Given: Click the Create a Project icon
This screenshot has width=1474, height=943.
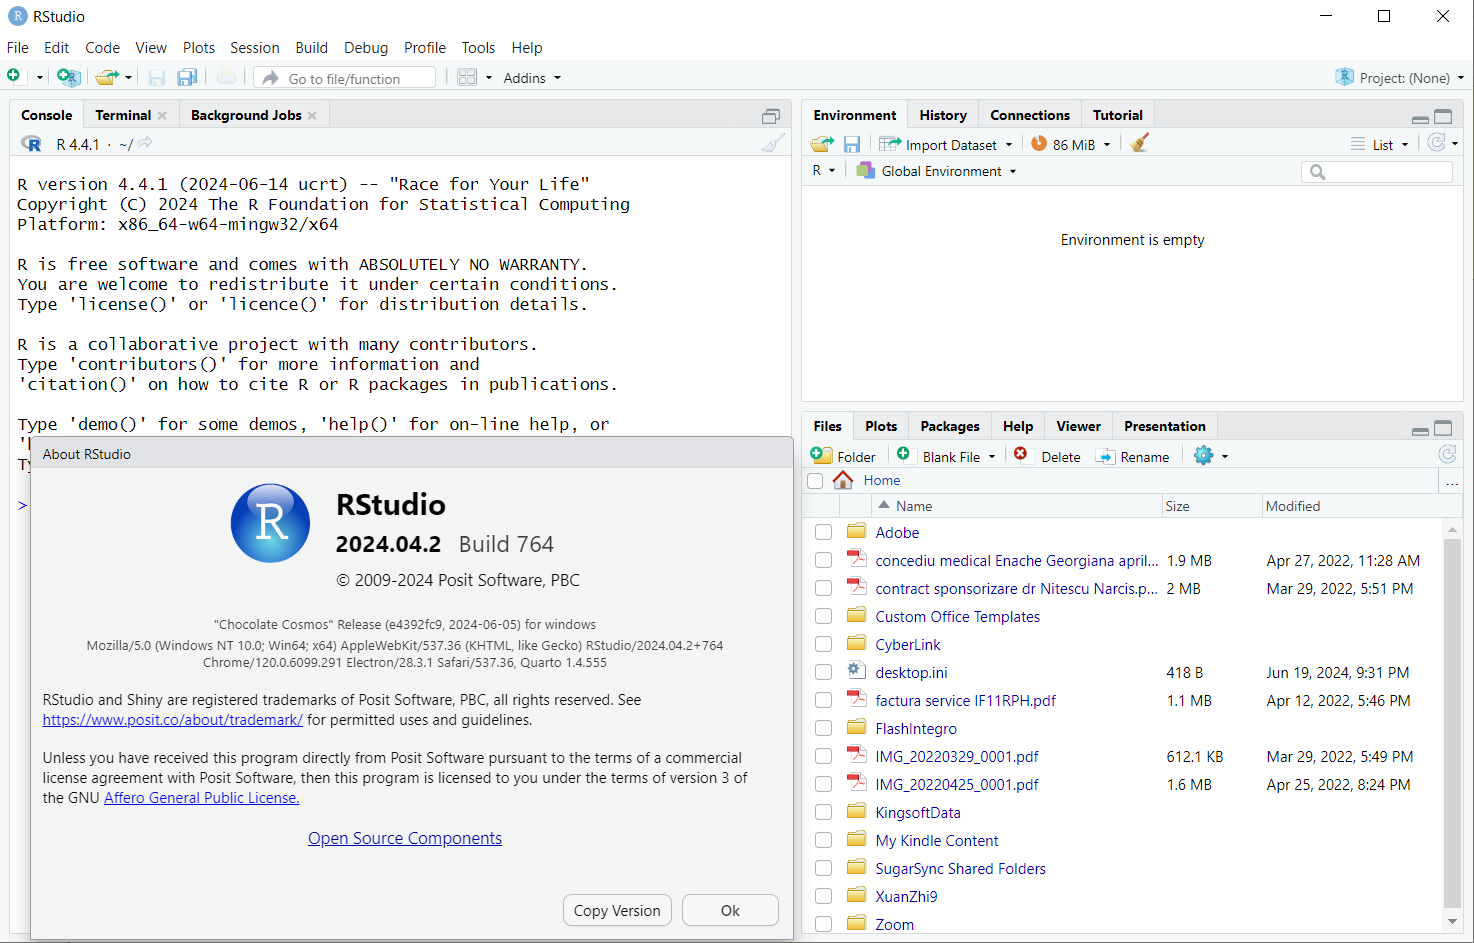Looking at the screenshot, I should [x=68, y=77].
